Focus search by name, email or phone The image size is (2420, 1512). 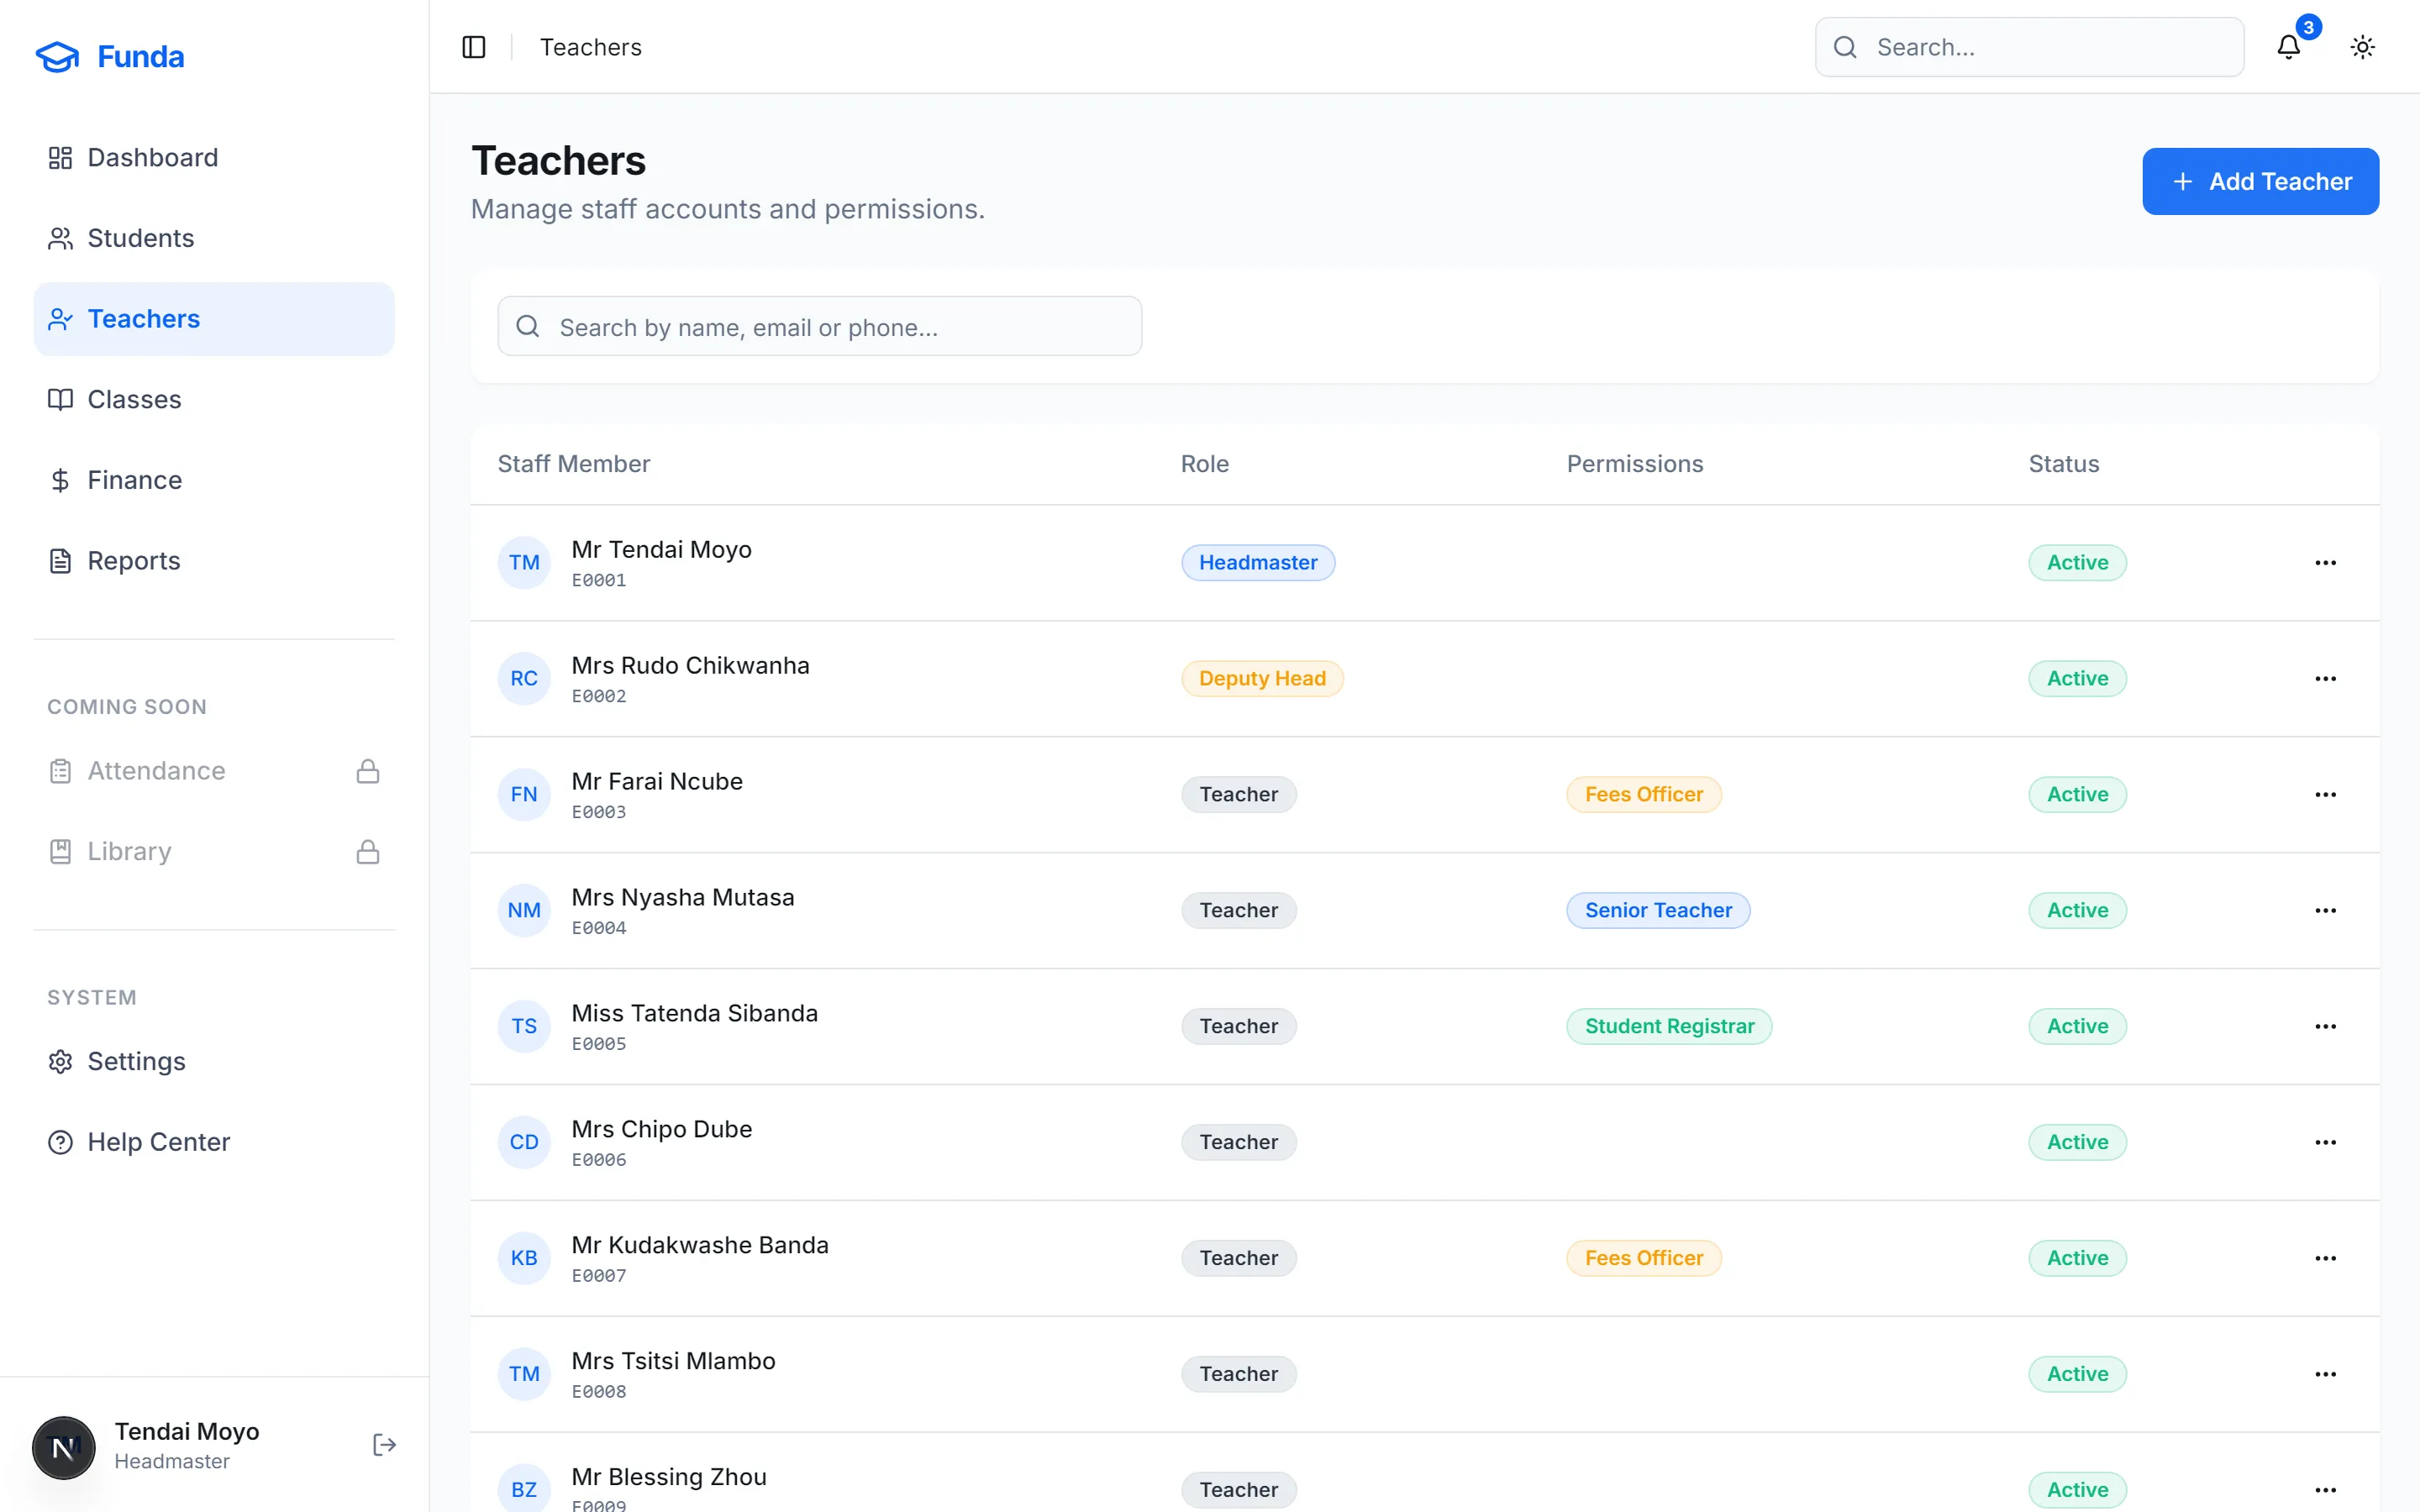click(819, 326)
